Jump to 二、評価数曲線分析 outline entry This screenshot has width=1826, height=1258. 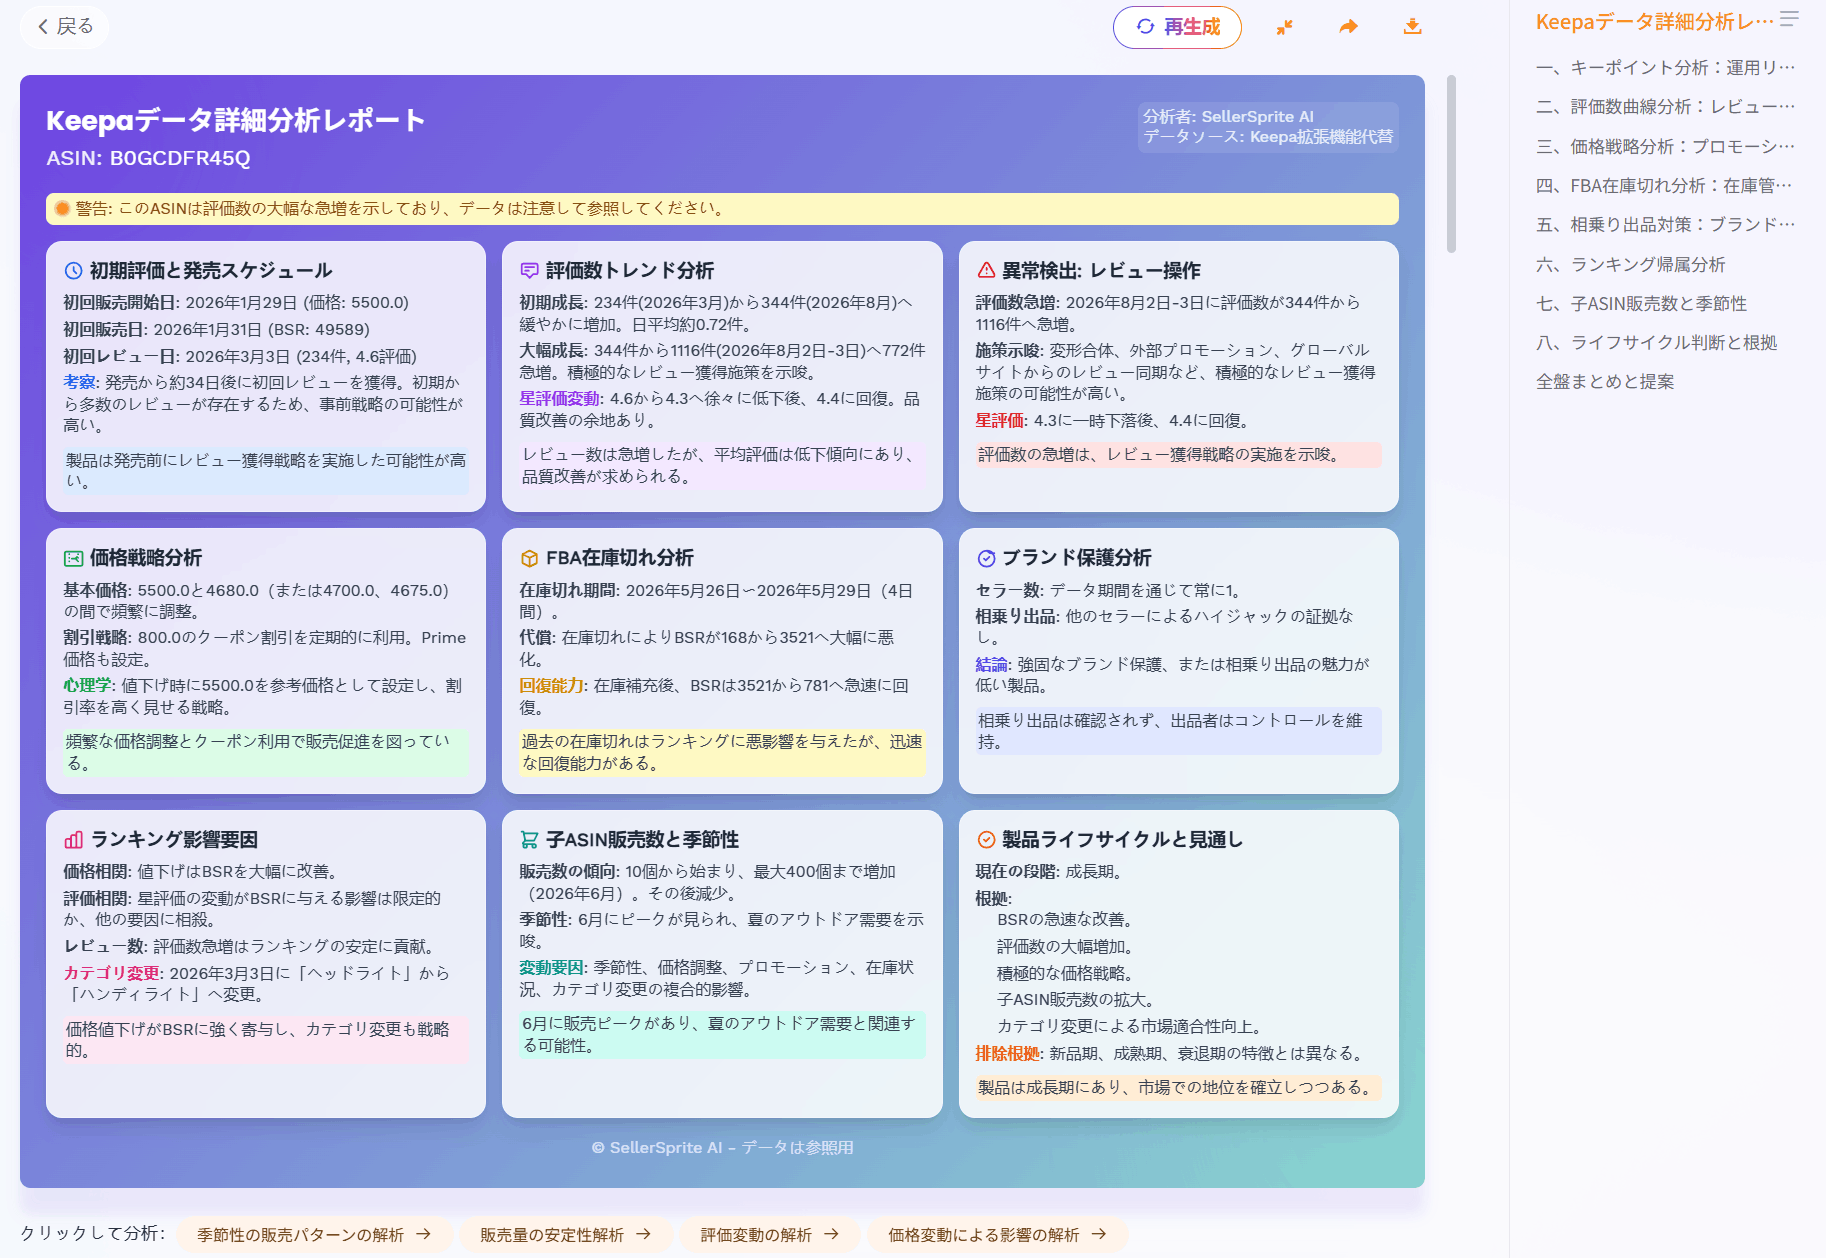click(1666, 107)
